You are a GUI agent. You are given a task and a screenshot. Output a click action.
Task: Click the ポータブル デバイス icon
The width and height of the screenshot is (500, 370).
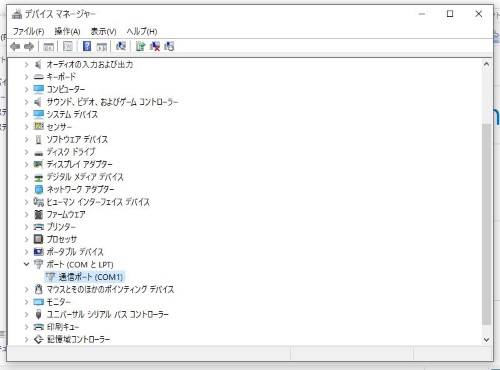coord(38,252)
